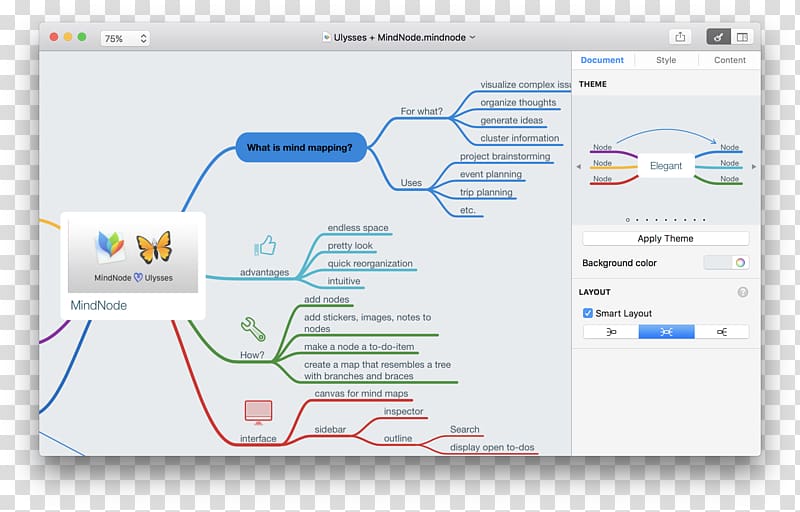Screen dimensions: 800x512
Task: Open Layout help question mark icon
Action: [x=742, y=292]
